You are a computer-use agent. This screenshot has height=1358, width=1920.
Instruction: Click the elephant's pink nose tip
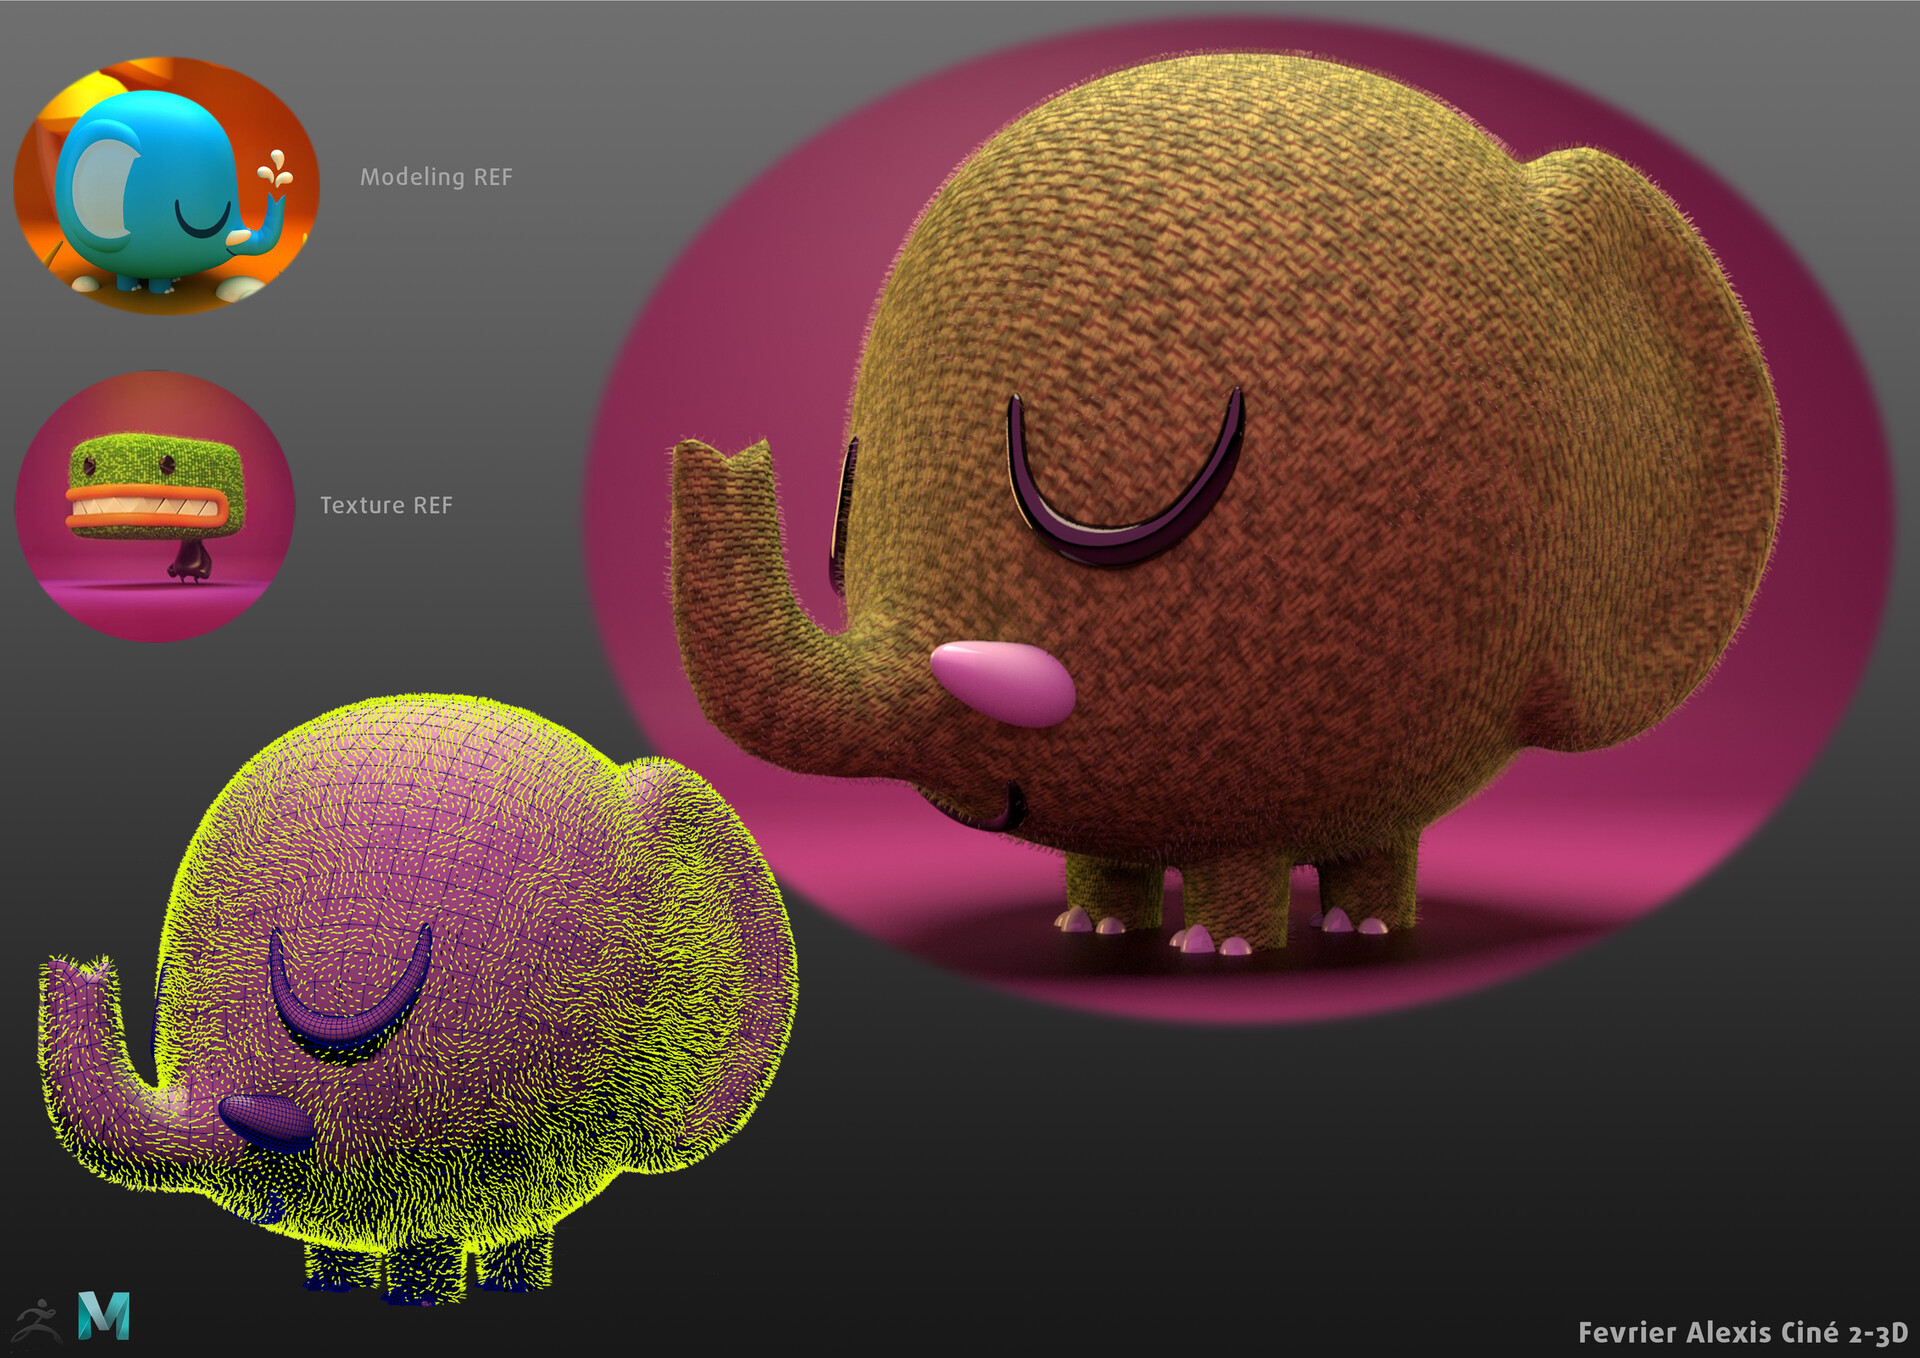pos(1005,680)
